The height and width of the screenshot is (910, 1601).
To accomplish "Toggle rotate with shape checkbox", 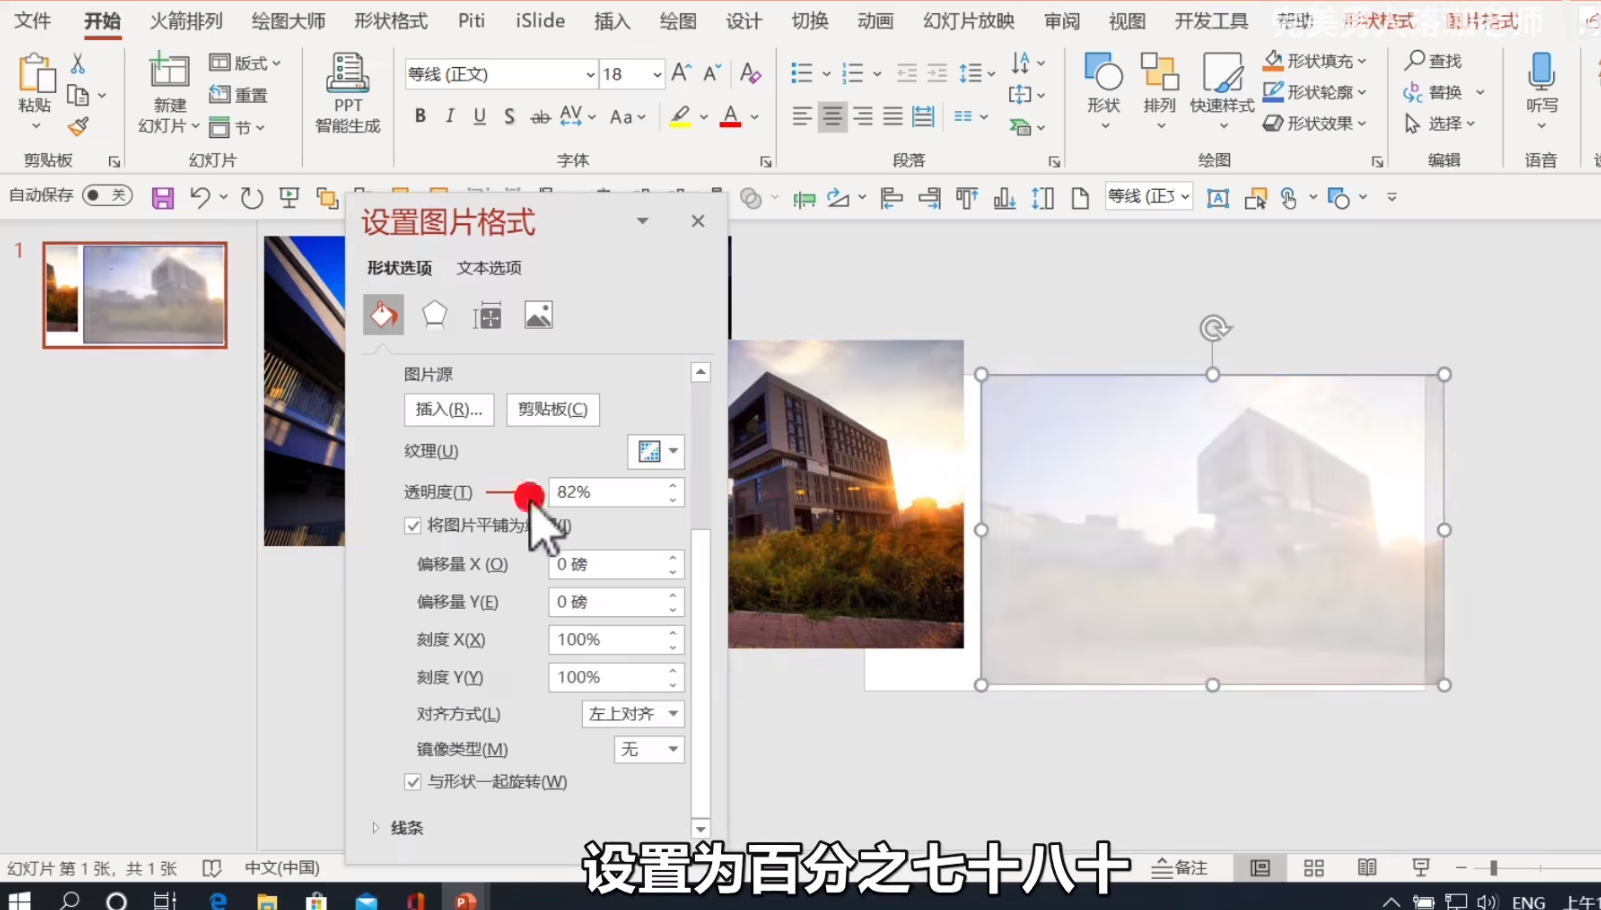I will coord(413,782).
